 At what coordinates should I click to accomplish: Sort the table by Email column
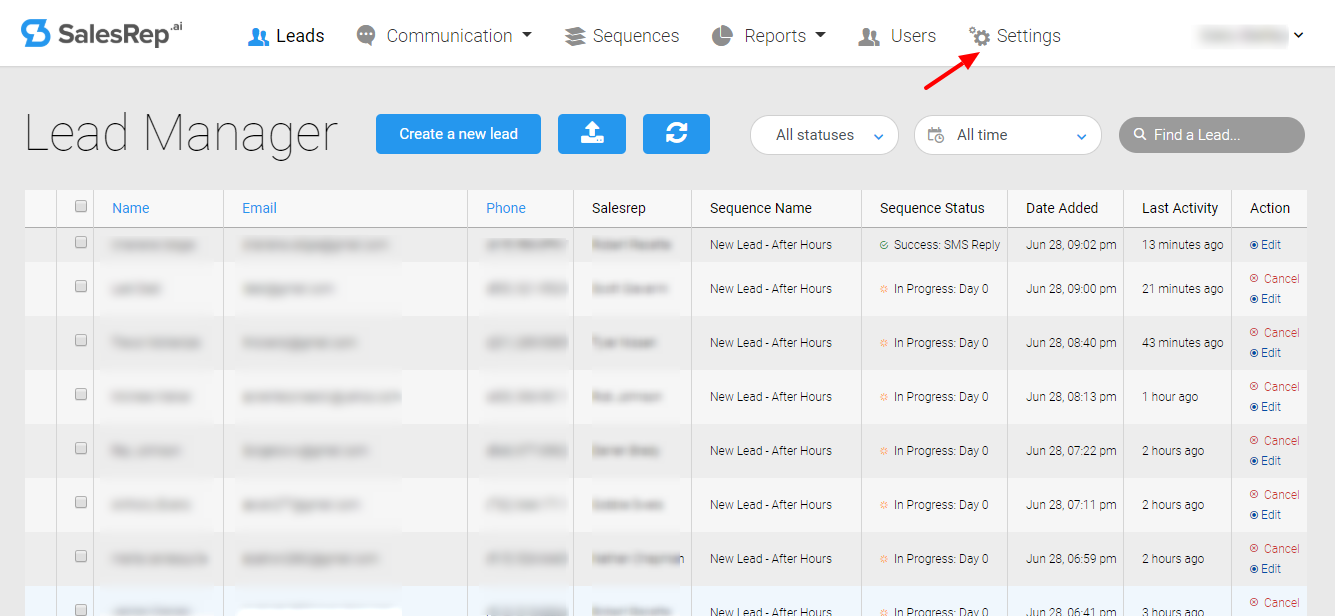pyautogui.click(x=259, y=208)
